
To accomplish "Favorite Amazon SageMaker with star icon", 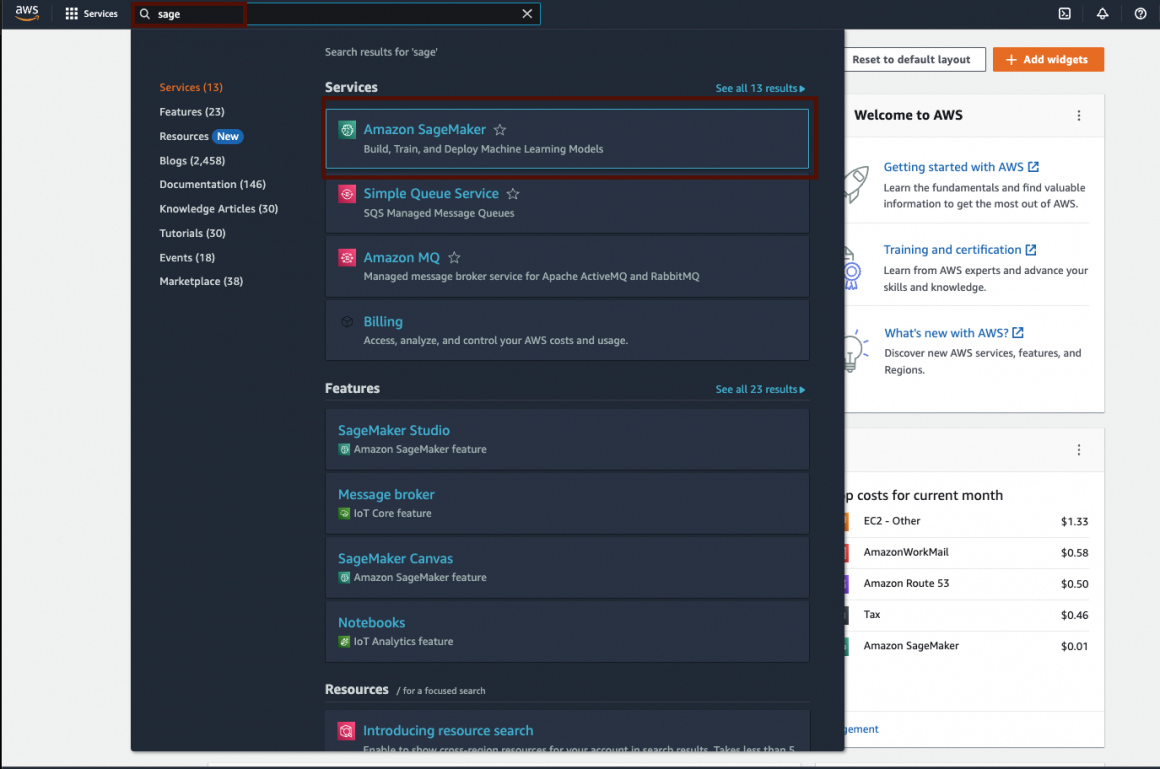I will [500, 130].
